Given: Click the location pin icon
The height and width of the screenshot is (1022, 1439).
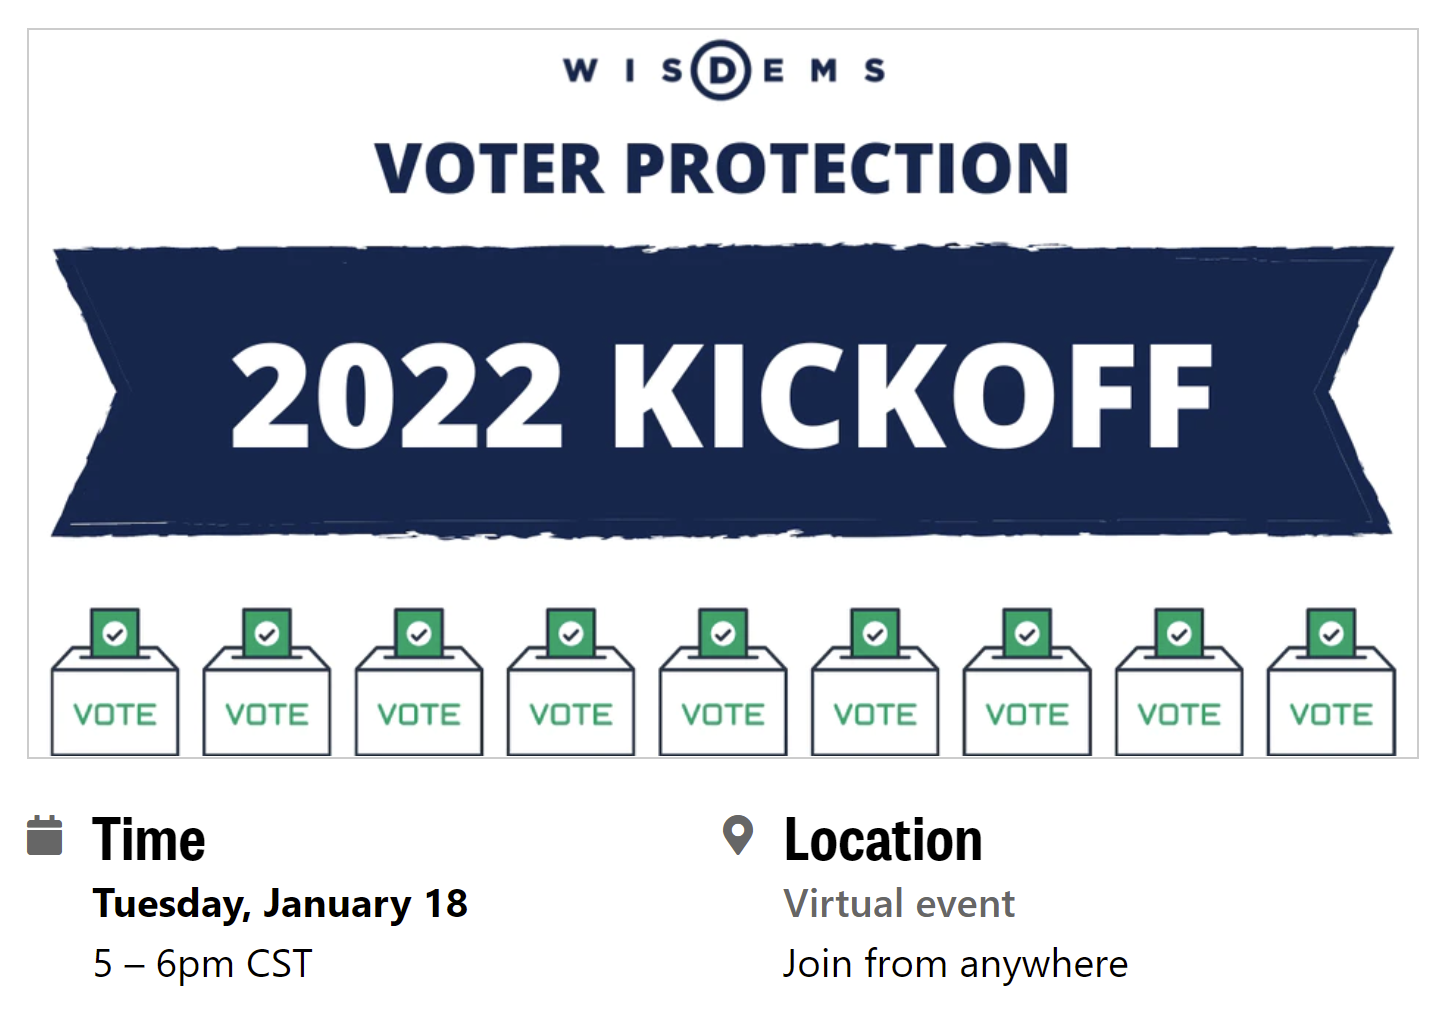Looking at the screenshot, I should [737, 835].
